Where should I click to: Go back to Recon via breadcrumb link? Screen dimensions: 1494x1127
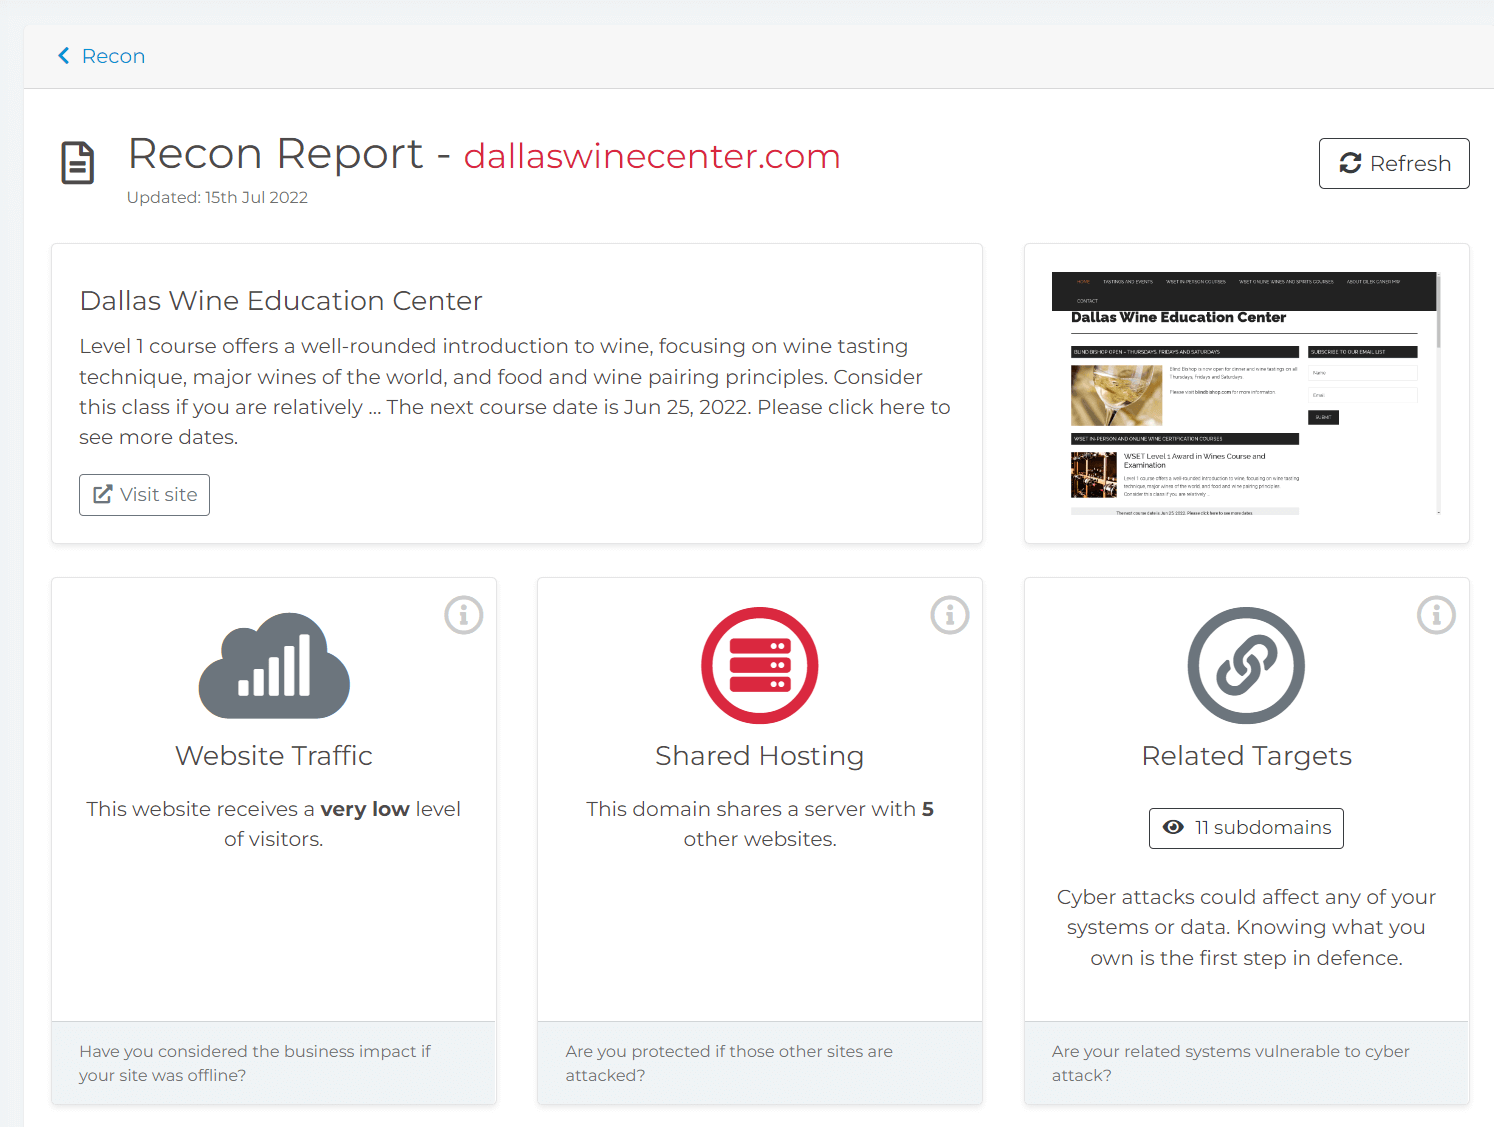pos(113,56)
